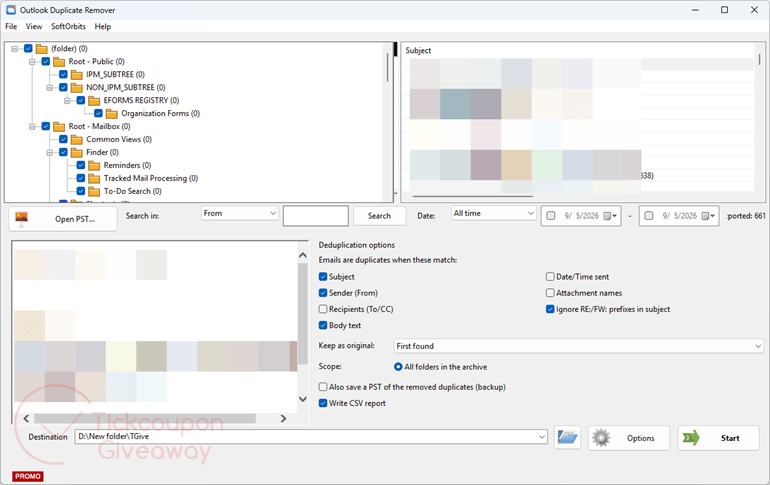Uncheck the Organization Forms folder checkbox

pos(98,113)
